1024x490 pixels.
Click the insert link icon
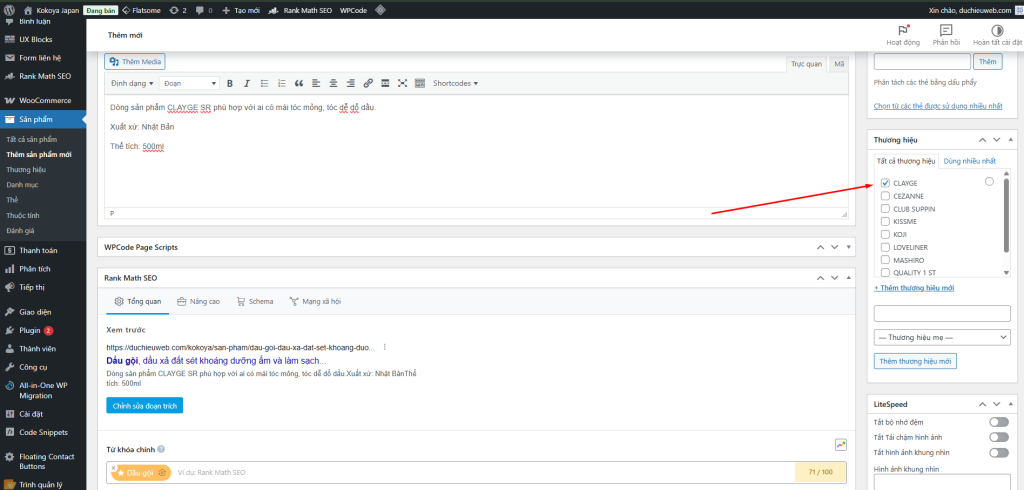pyautogui.click(x=368, y=83)
